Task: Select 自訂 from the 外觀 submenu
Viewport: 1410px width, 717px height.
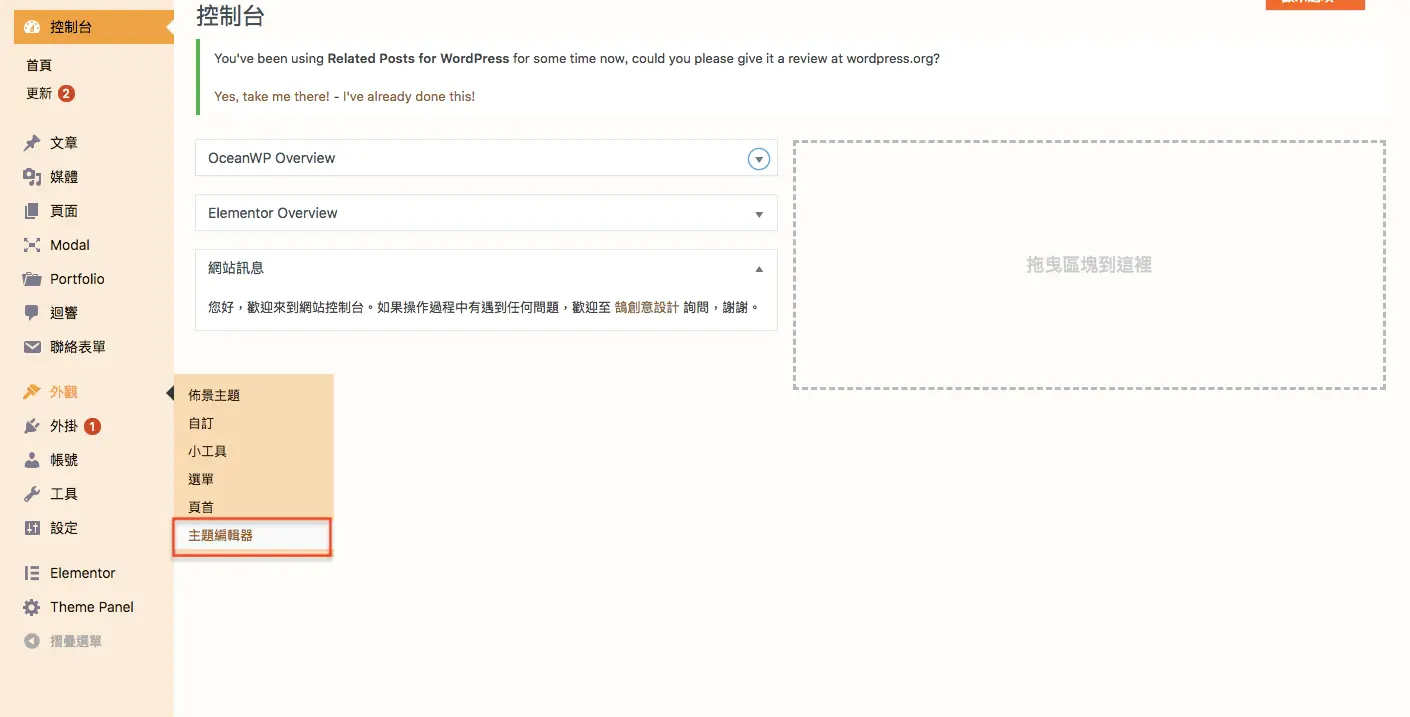Action: 201,423
